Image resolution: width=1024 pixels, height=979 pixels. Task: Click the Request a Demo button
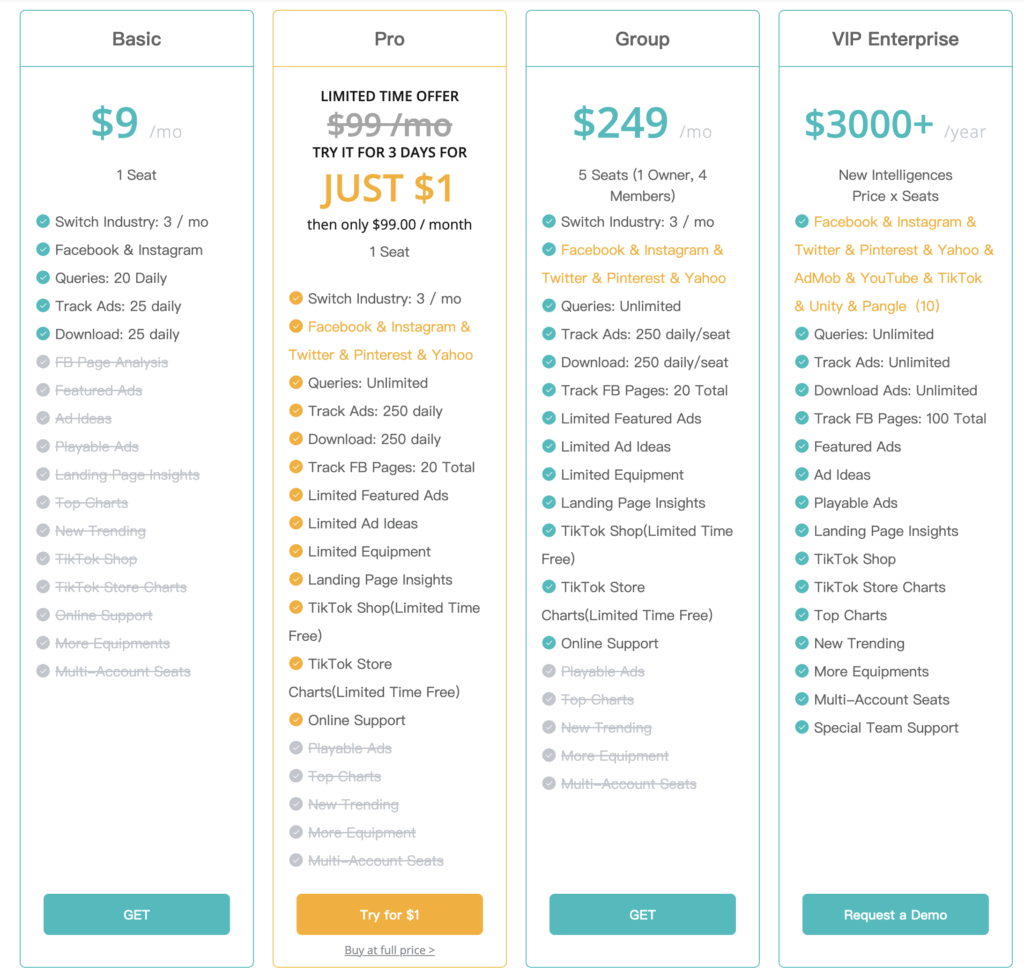895,914
